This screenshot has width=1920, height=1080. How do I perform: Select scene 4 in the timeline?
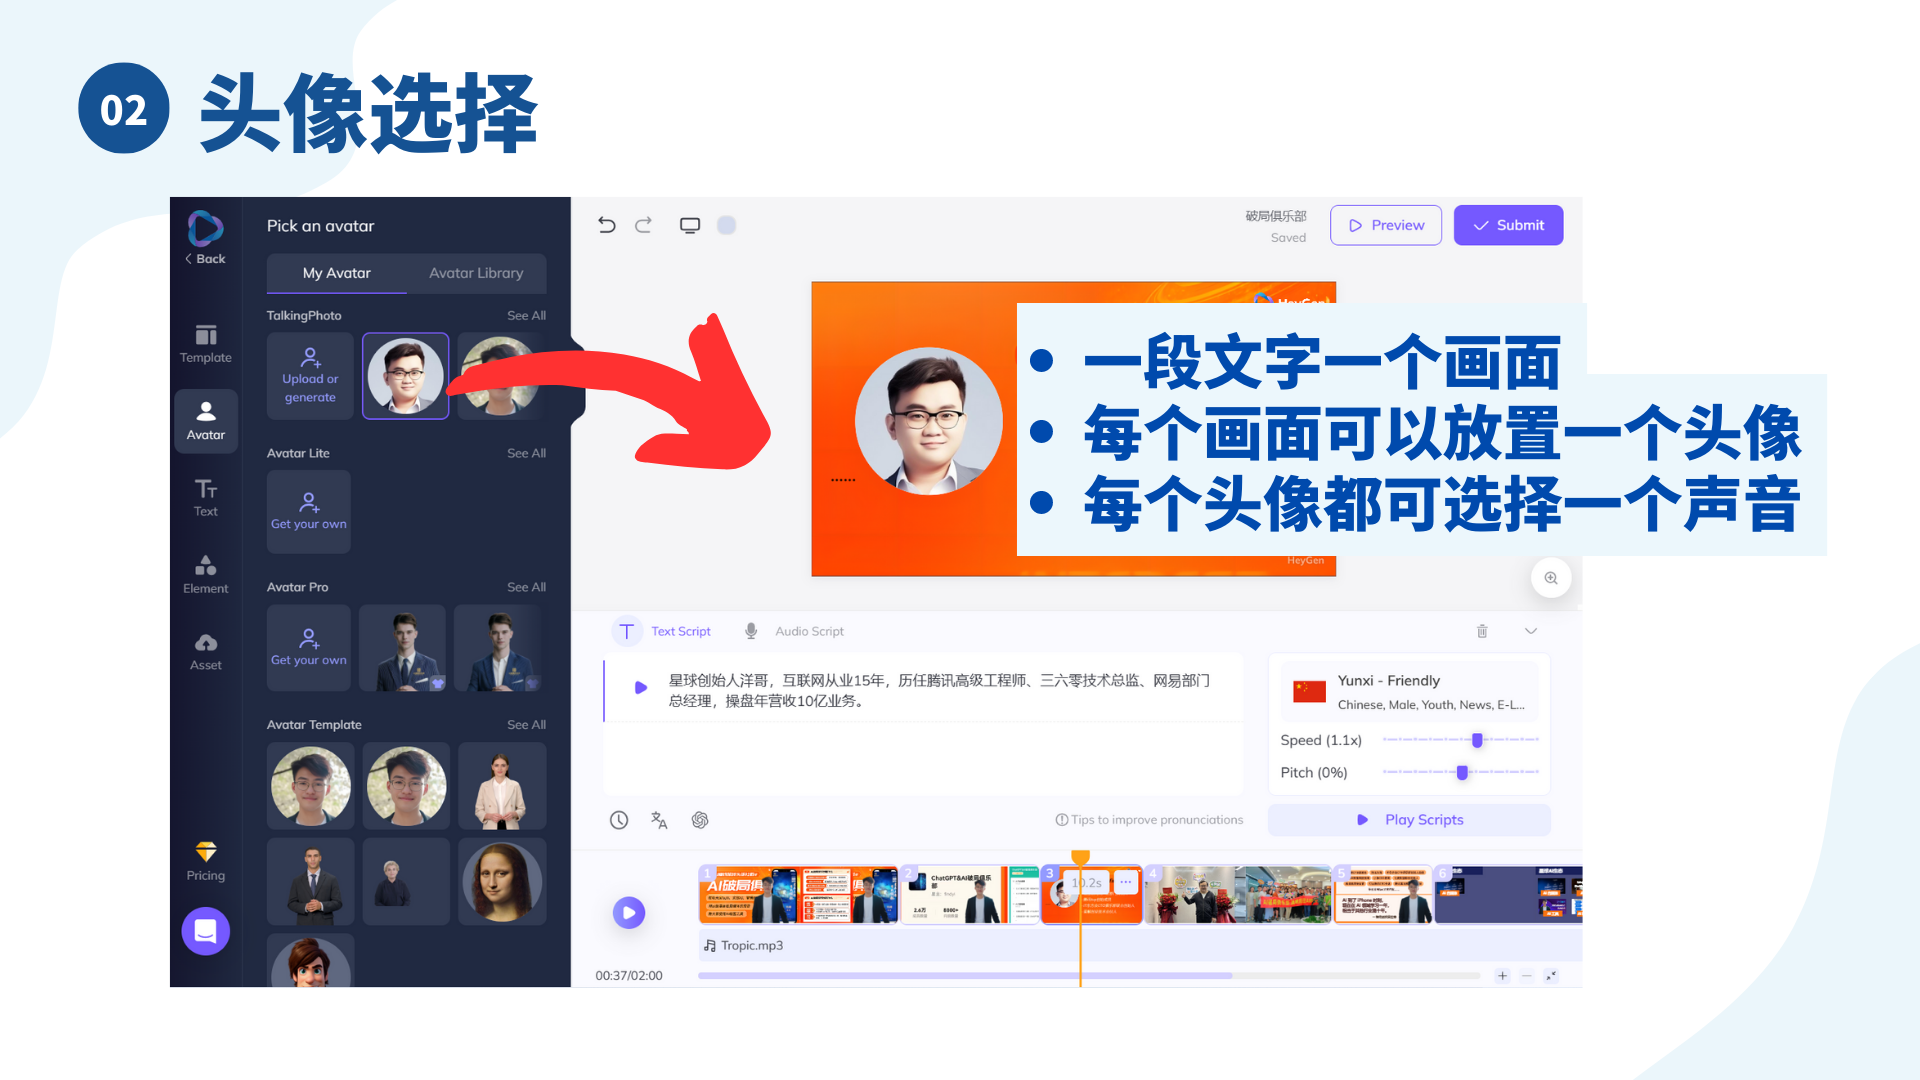tap(1238, 895)
